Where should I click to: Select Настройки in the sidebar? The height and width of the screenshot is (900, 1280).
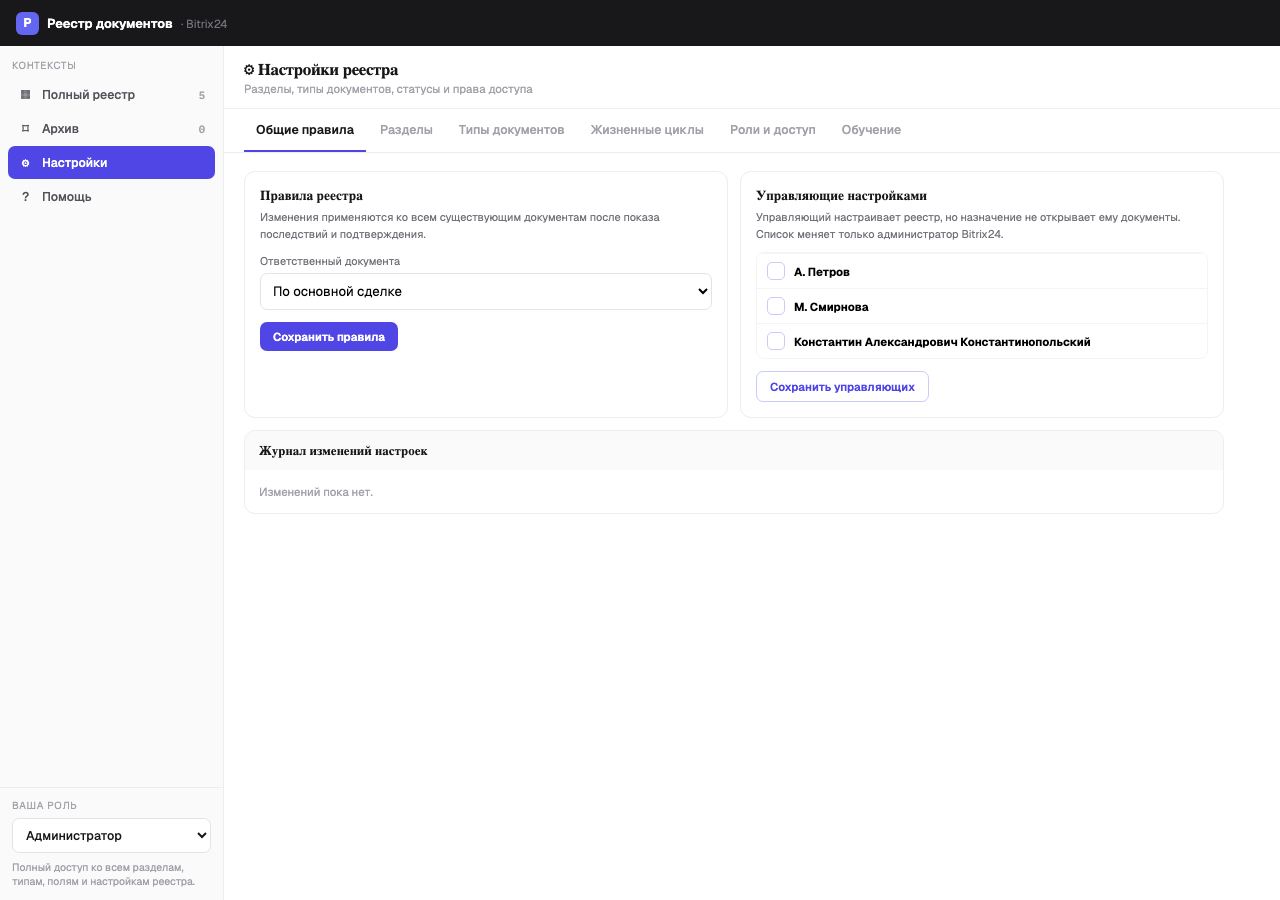point(111,163)
